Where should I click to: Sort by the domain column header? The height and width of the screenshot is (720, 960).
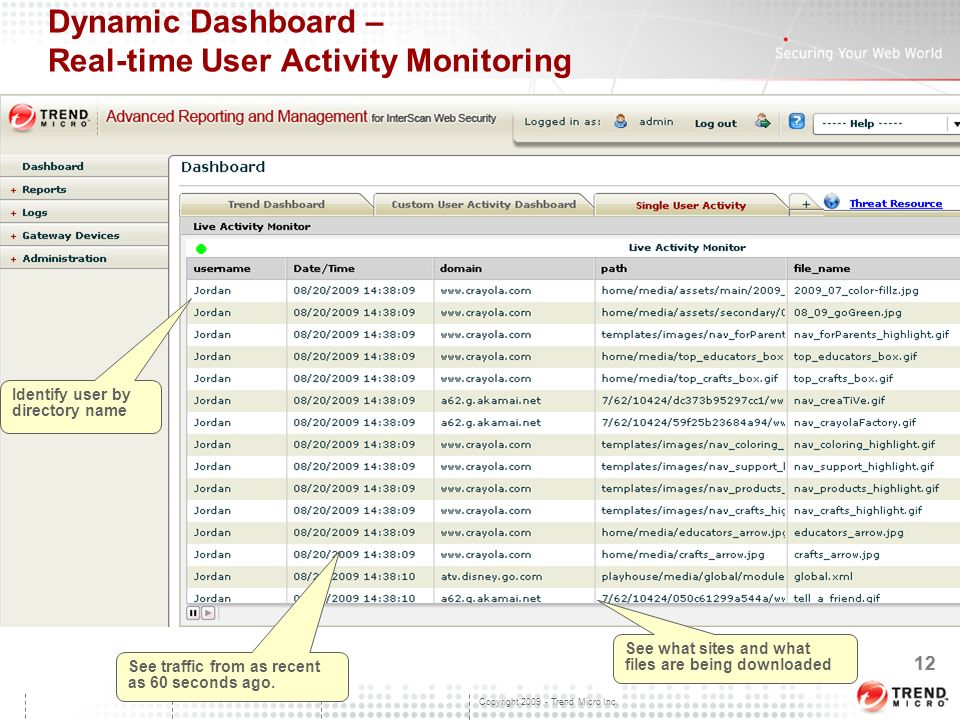514,268
